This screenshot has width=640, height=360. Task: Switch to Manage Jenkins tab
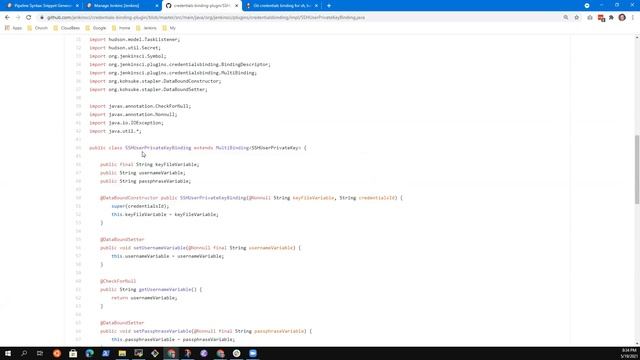[x=121, y=6]
